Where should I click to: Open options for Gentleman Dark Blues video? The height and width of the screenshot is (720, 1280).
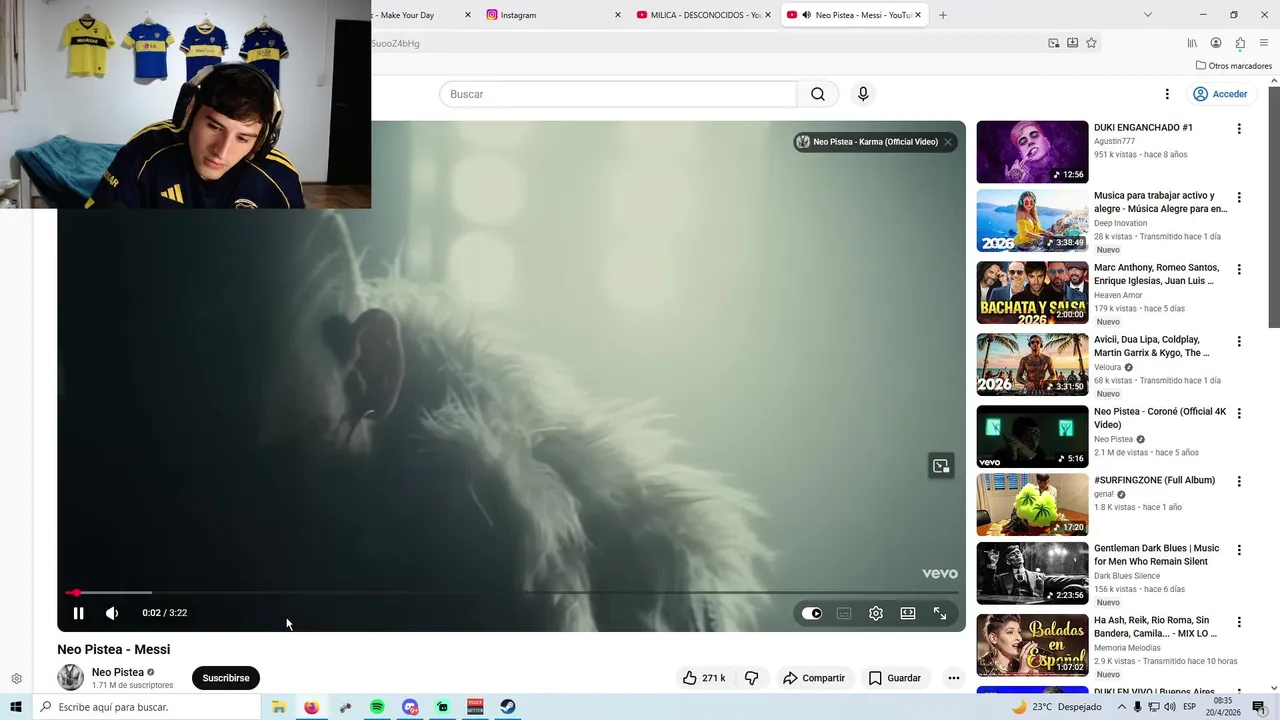point(1239,550)
